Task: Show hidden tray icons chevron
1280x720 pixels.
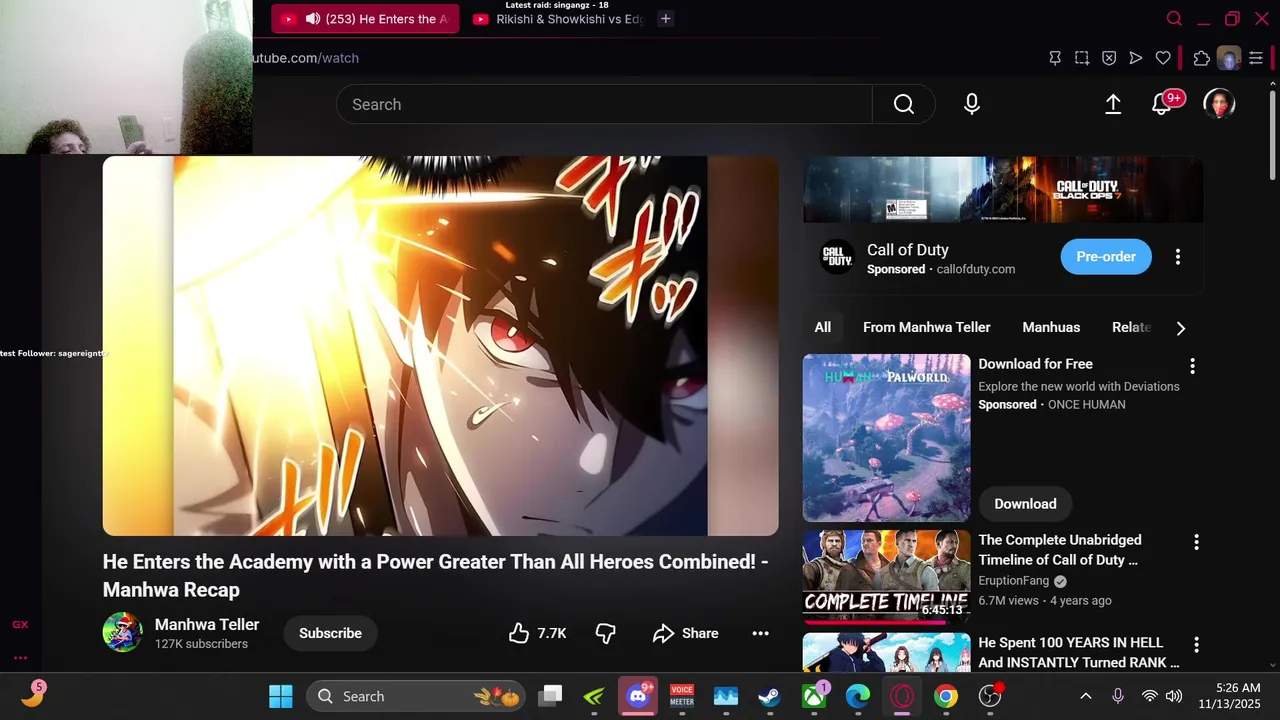Action: click(1086, 697)
